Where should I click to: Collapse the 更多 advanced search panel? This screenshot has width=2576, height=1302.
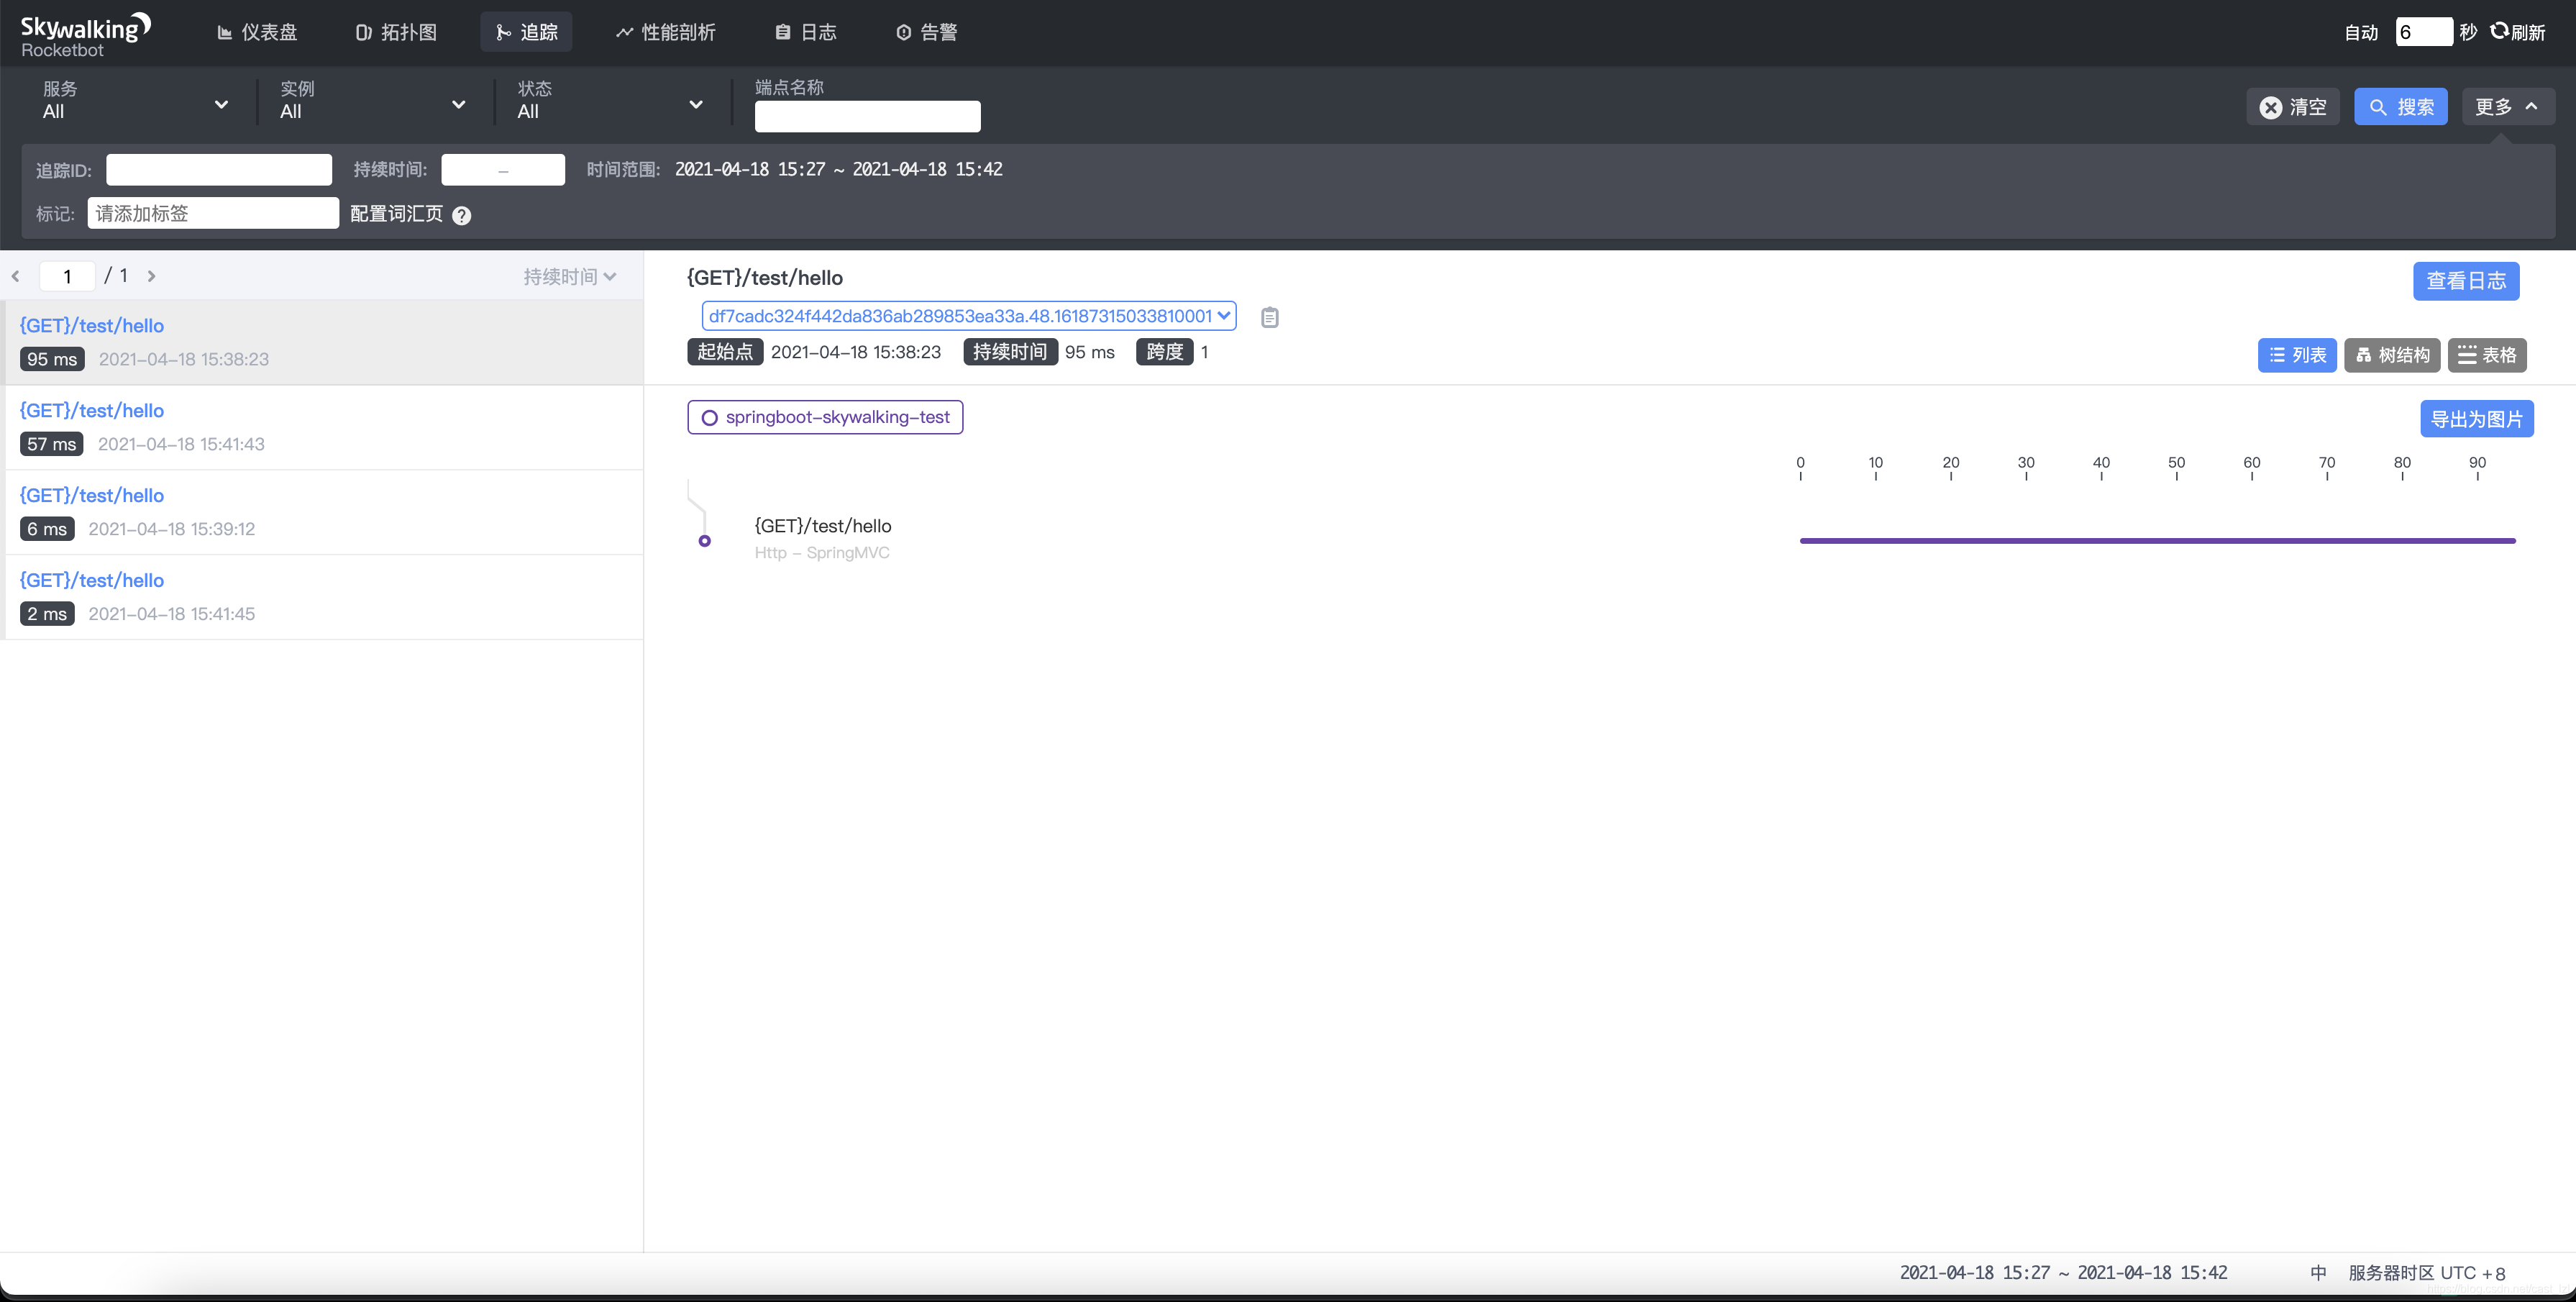[2506, 106]
